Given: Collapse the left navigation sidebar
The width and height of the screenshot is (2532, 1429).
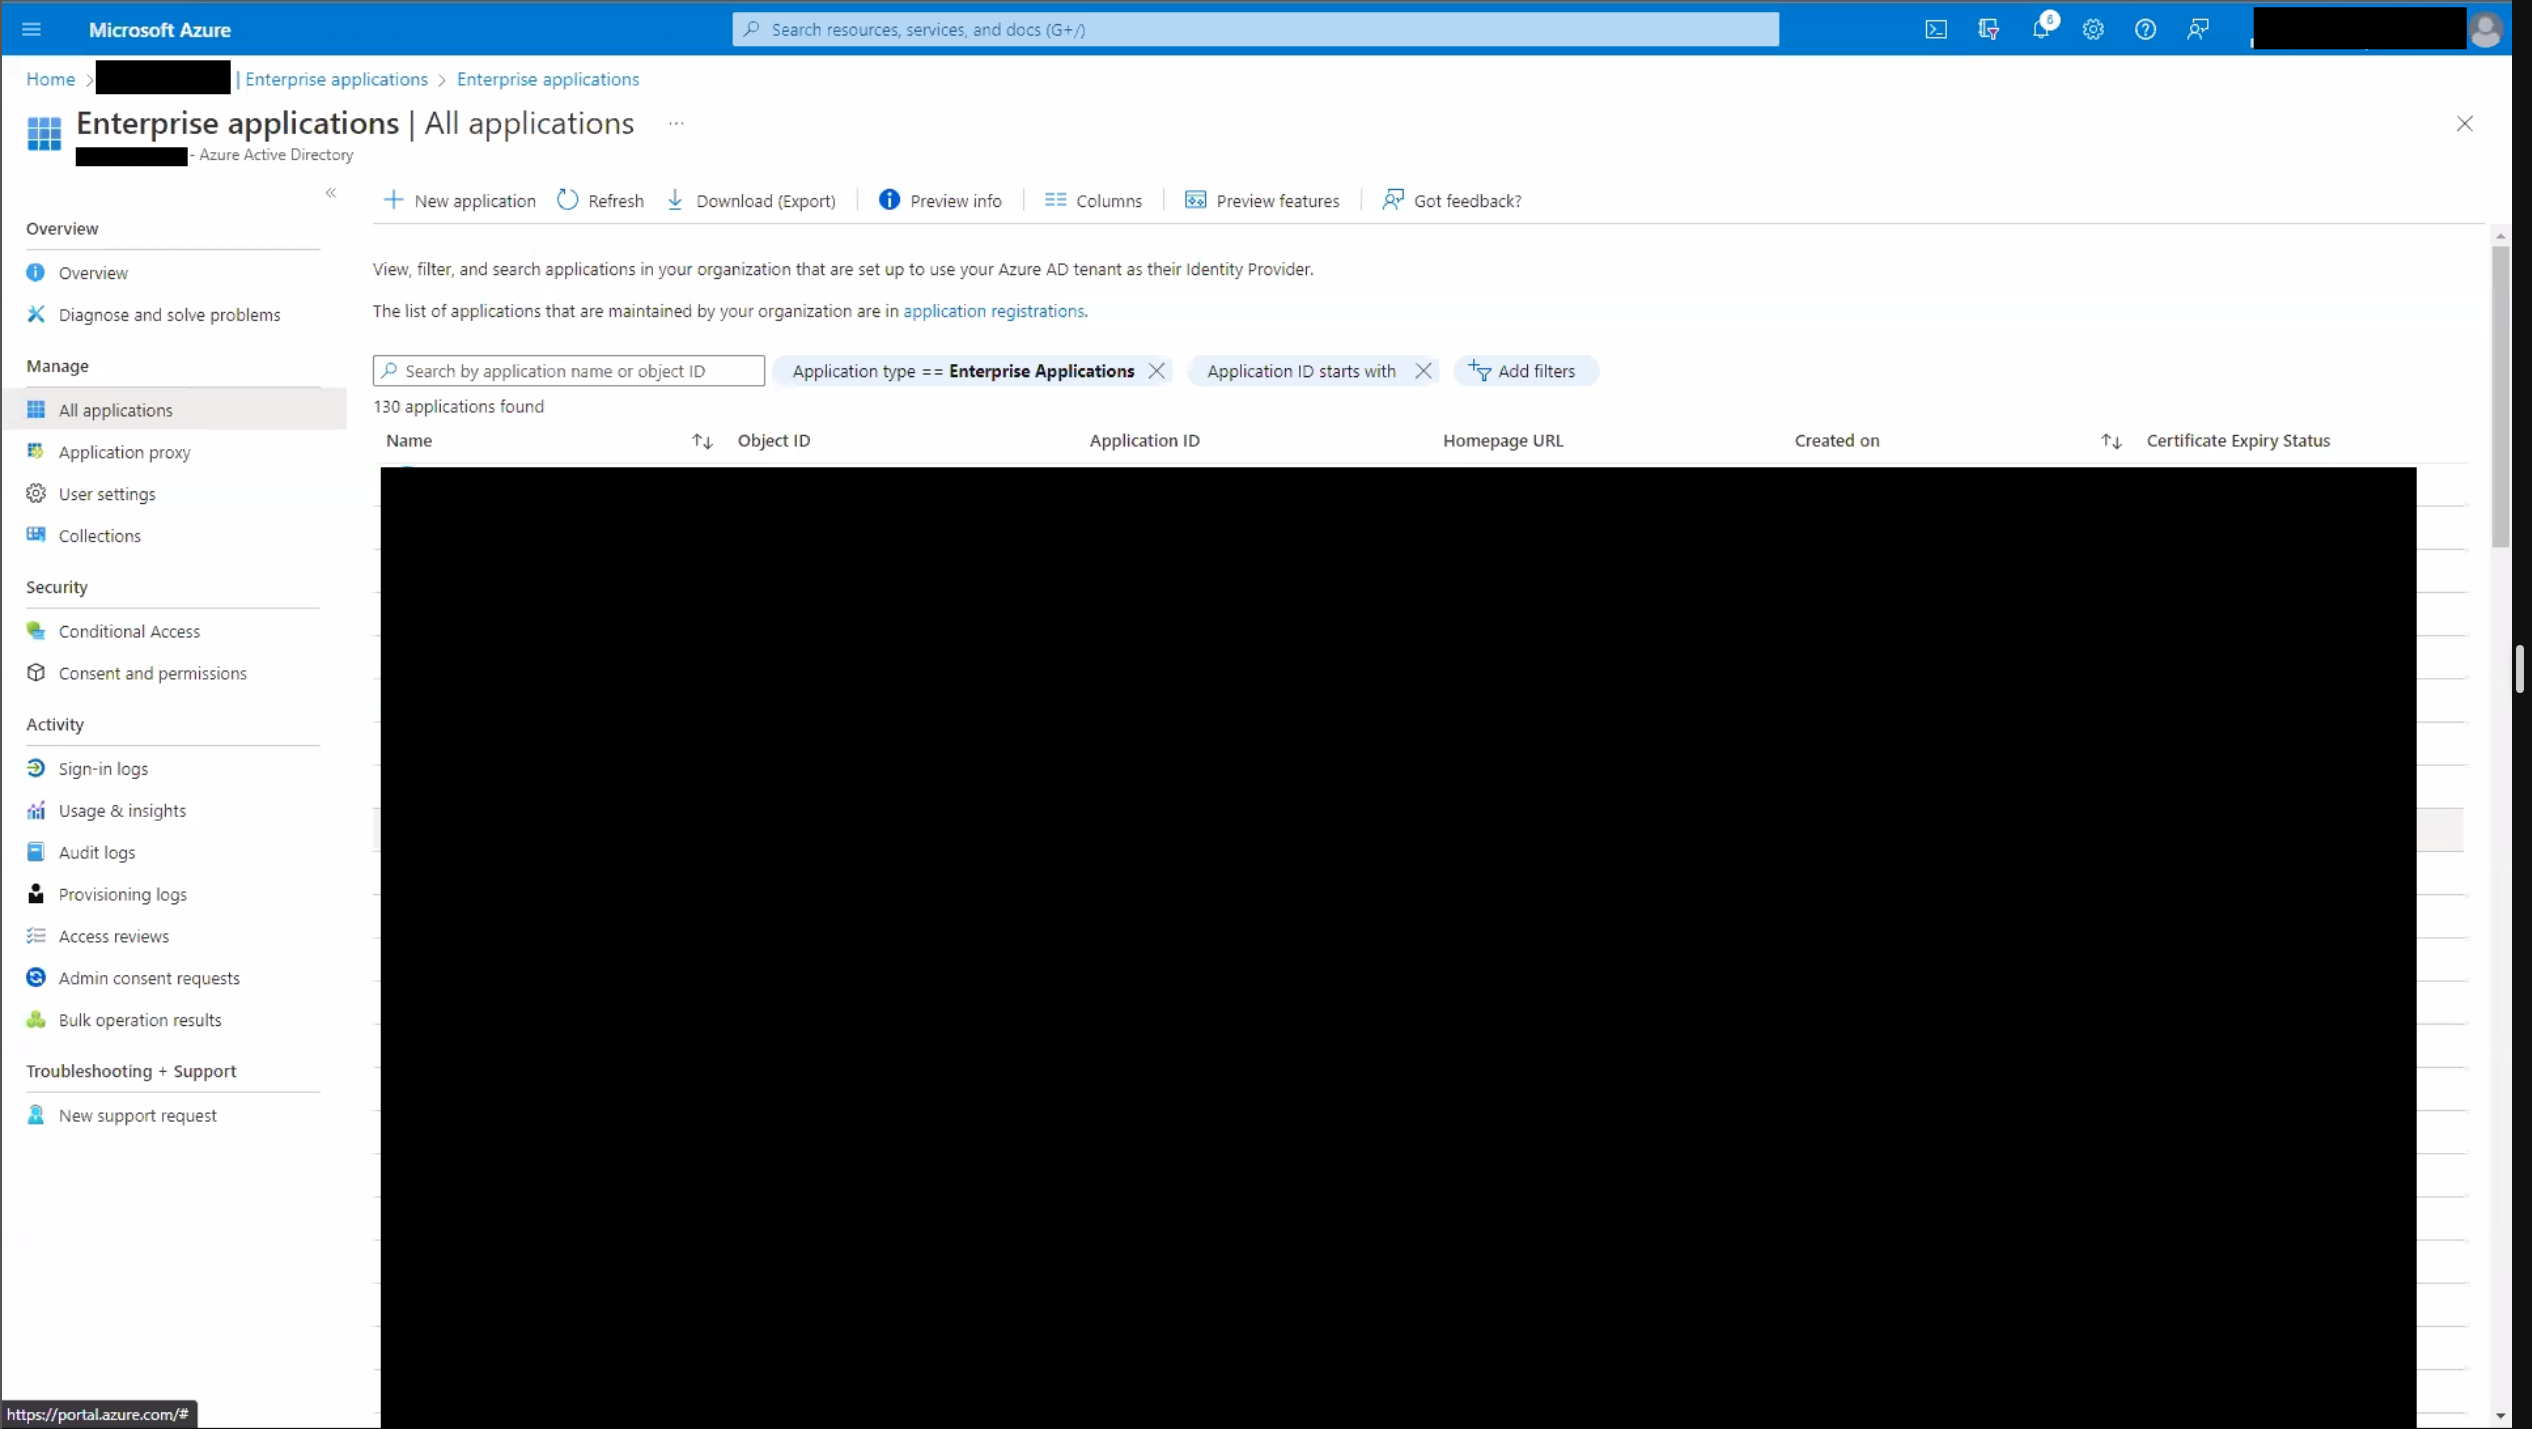Looking at the screenshot, I should pos(331,192).
